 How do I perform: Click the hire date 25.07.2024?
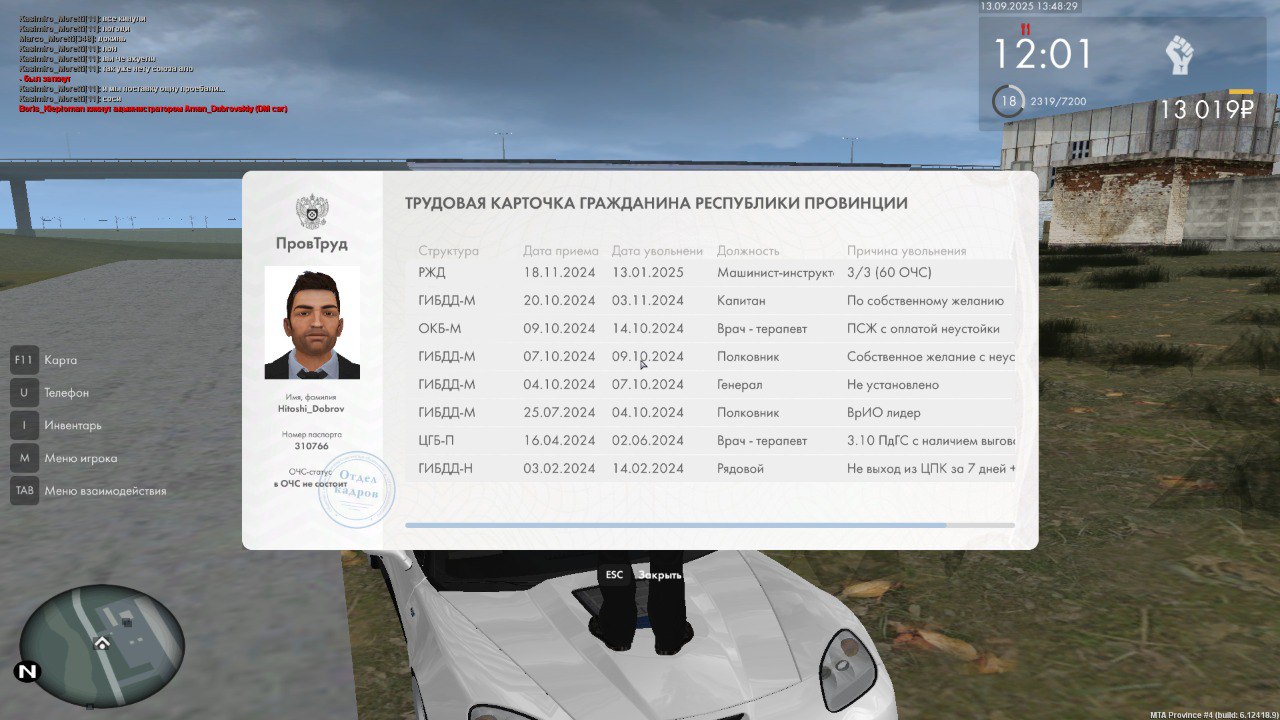(x=559, y=412)
